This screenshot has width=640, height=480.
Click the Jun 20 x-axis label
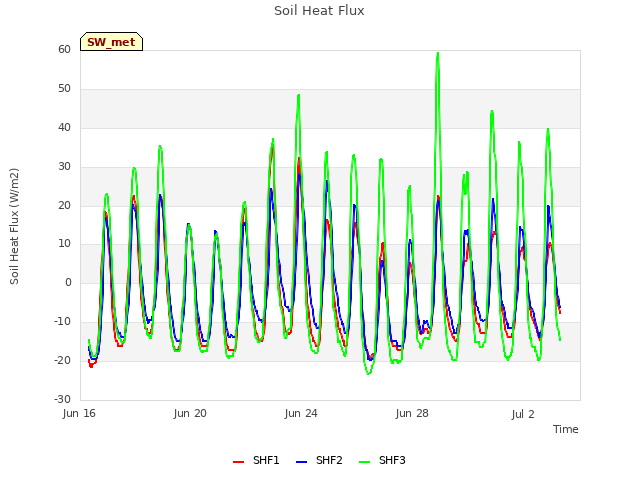tap(190, 413)
